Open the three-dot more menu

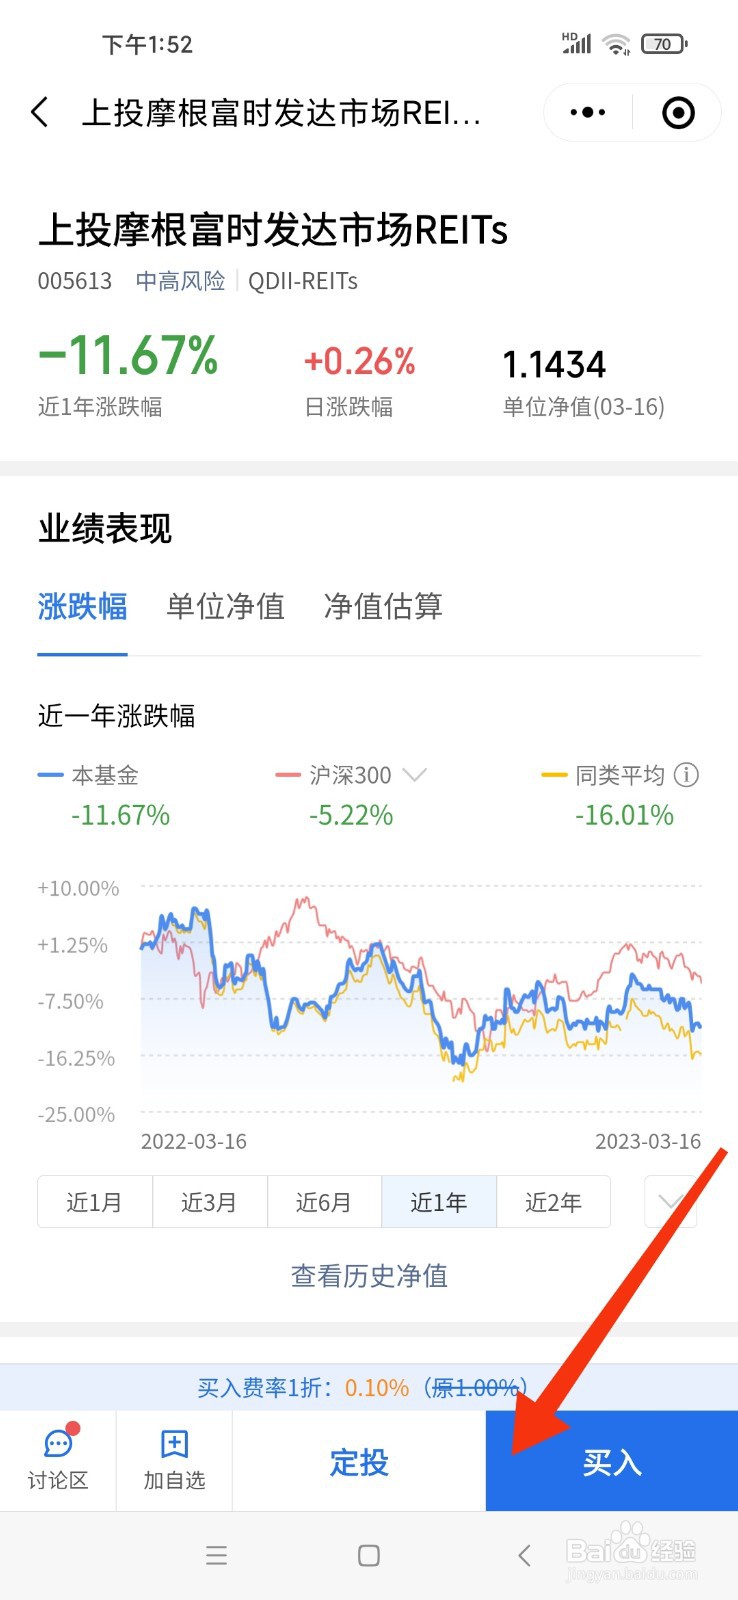click(588, 112)
